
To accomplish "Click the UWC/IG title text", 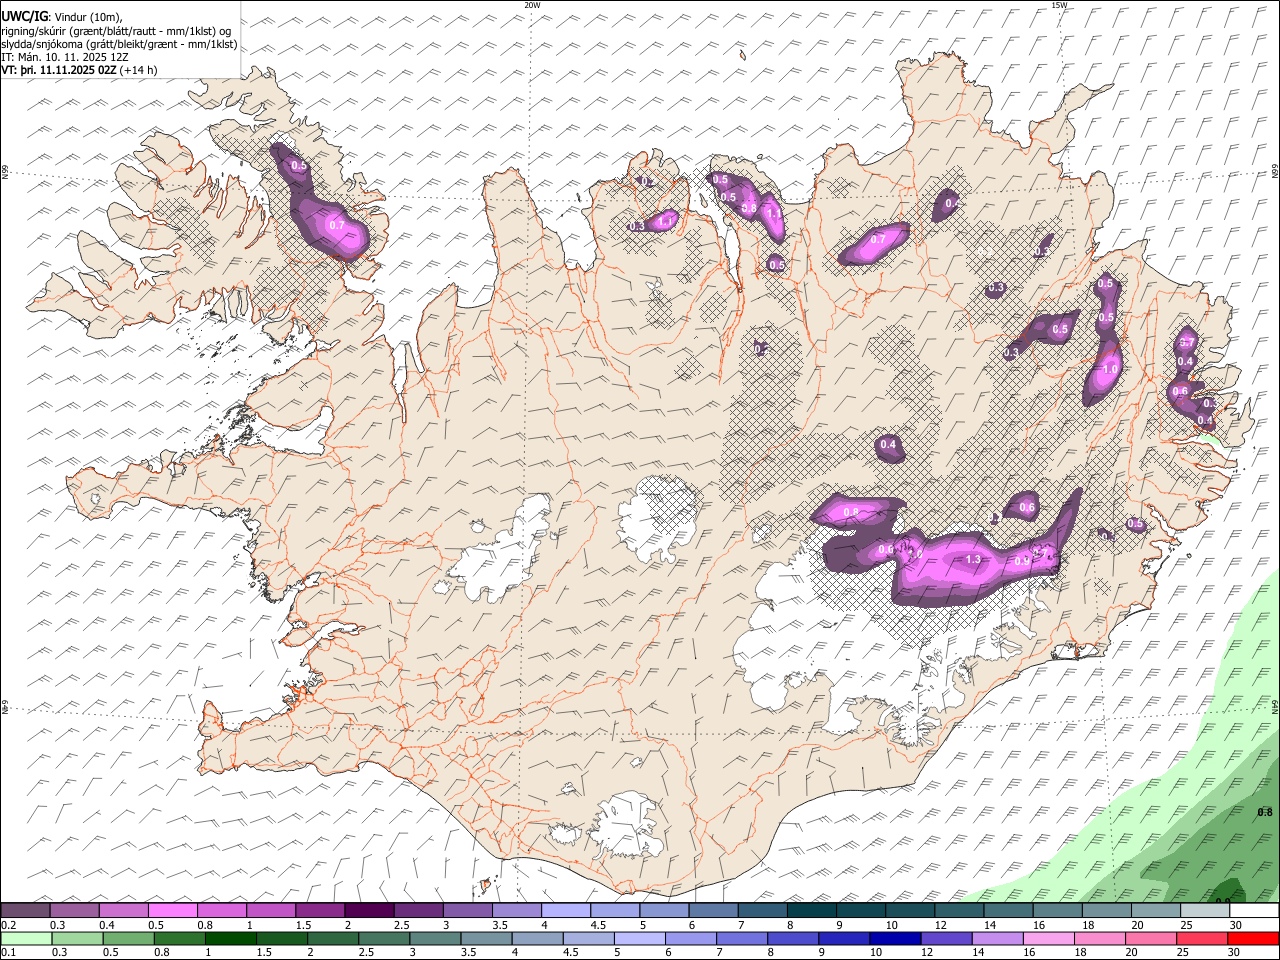I will click(24, 16).
